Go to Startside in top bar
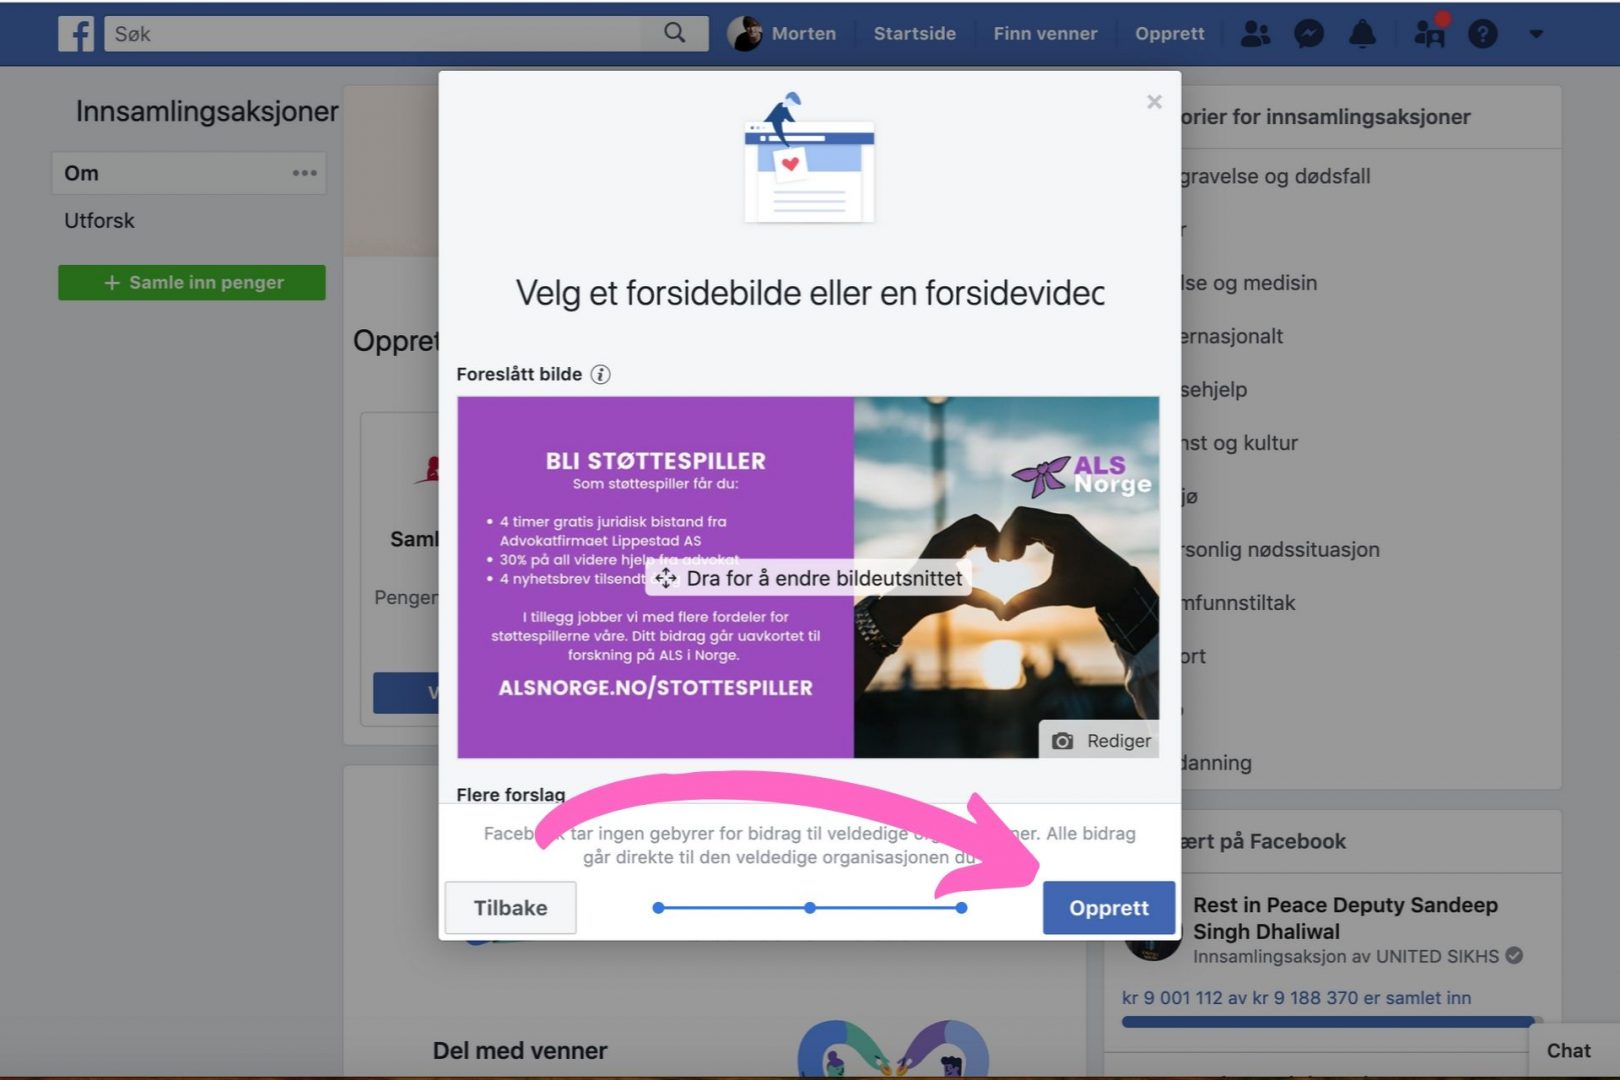This screenshot has height=1080, width=1620. [x=914, y=33]
